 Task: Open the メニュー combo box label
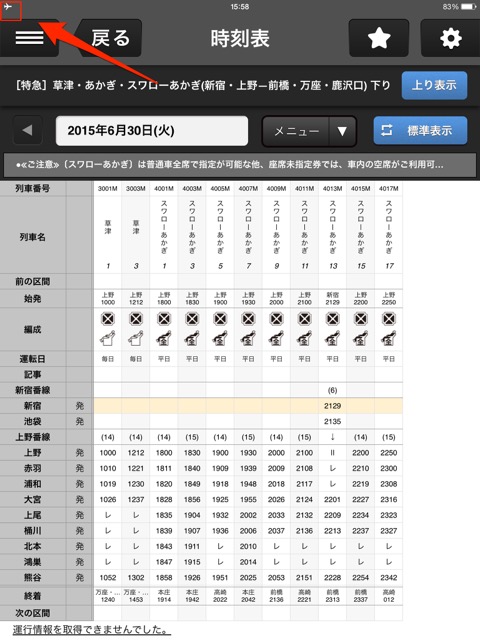click(296, 131)
